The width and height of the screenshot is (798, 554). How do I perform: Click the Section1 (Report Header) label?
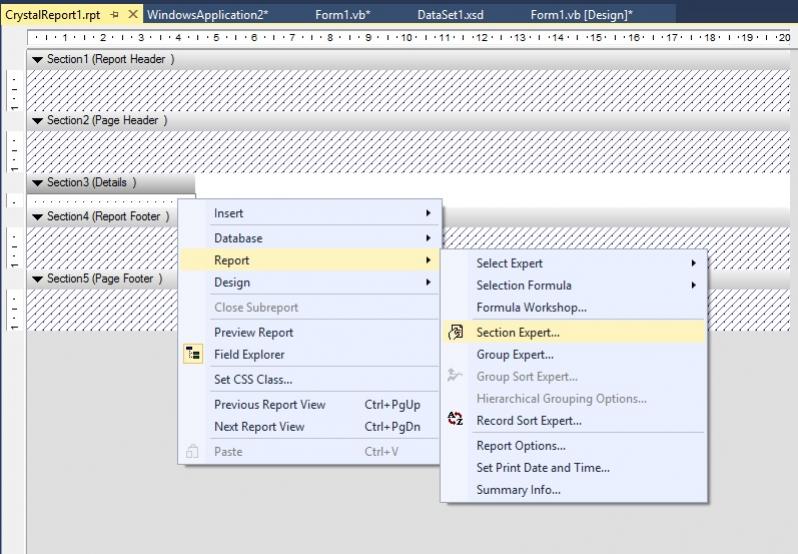pos(110,60)
